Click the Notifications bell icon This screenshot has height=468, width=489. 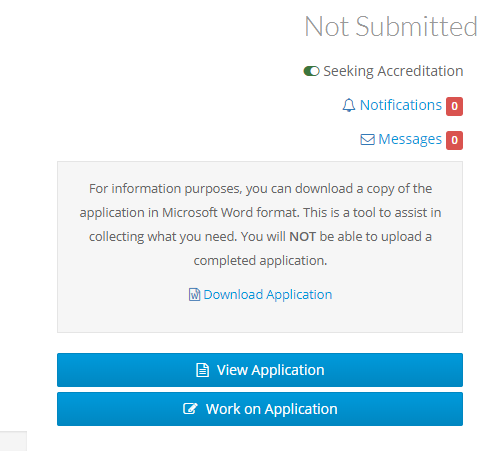point(349,105)
